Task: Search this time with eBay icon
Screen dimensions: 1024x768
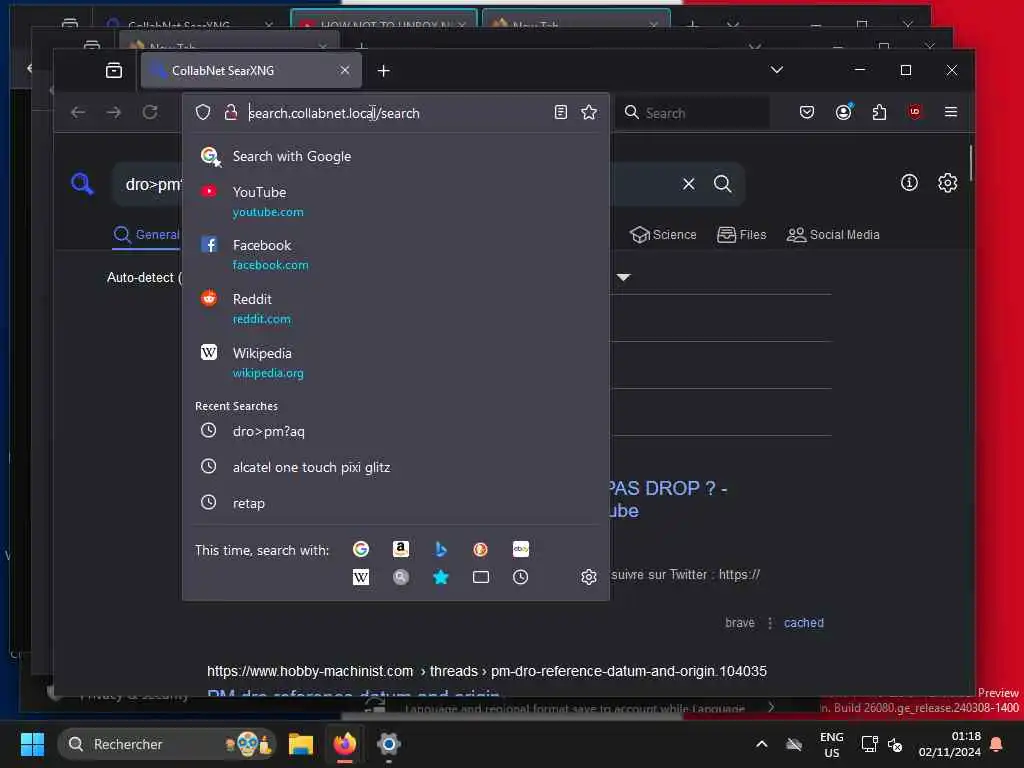Action: [x=520, y=549]
